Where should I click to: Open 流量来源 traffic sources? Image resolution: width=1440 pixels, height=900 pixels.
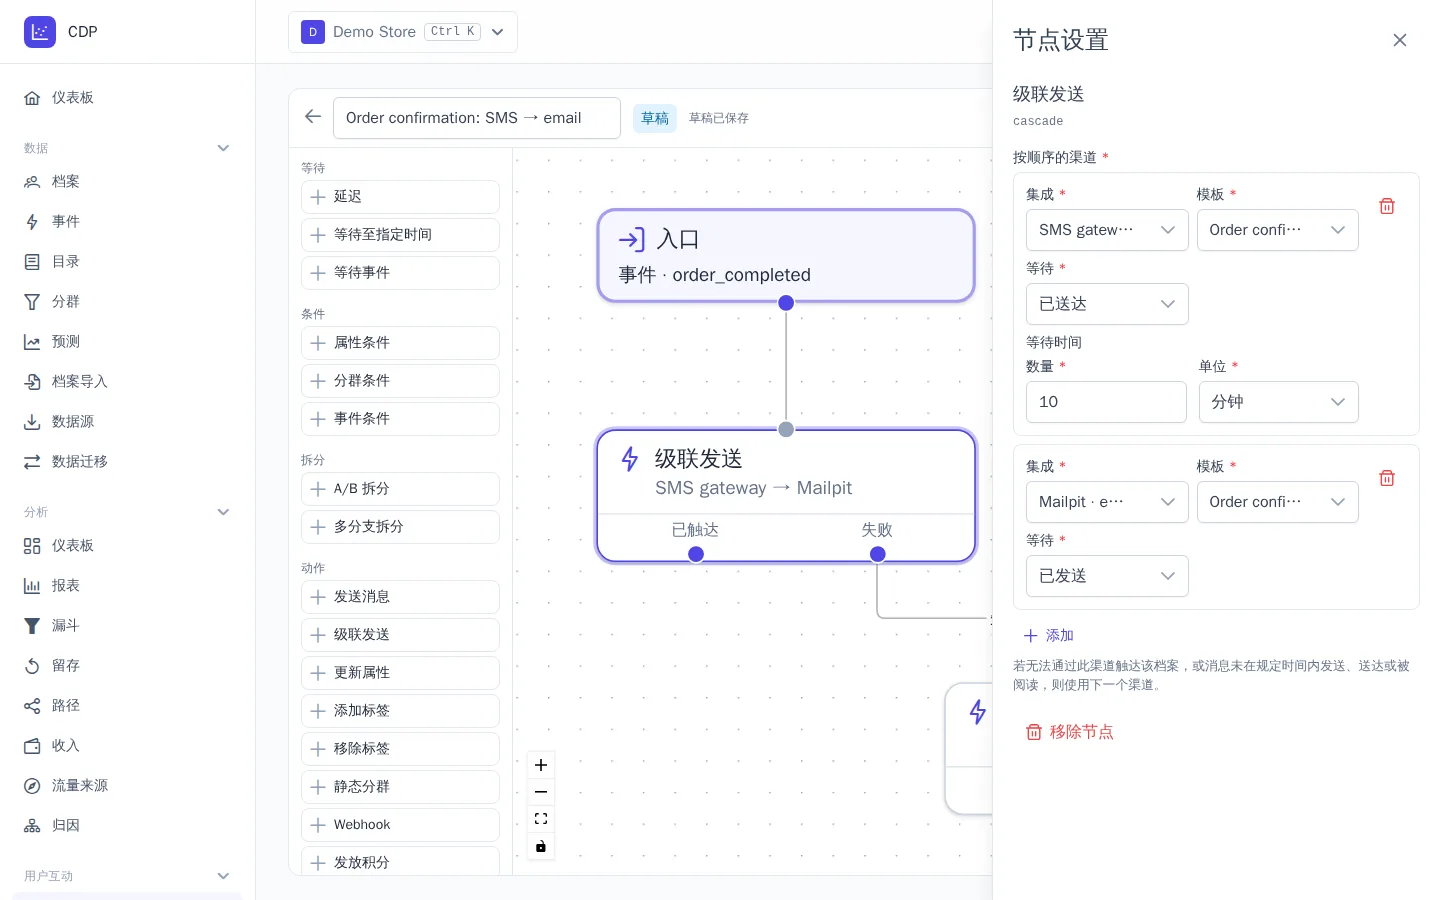[128, 786]
